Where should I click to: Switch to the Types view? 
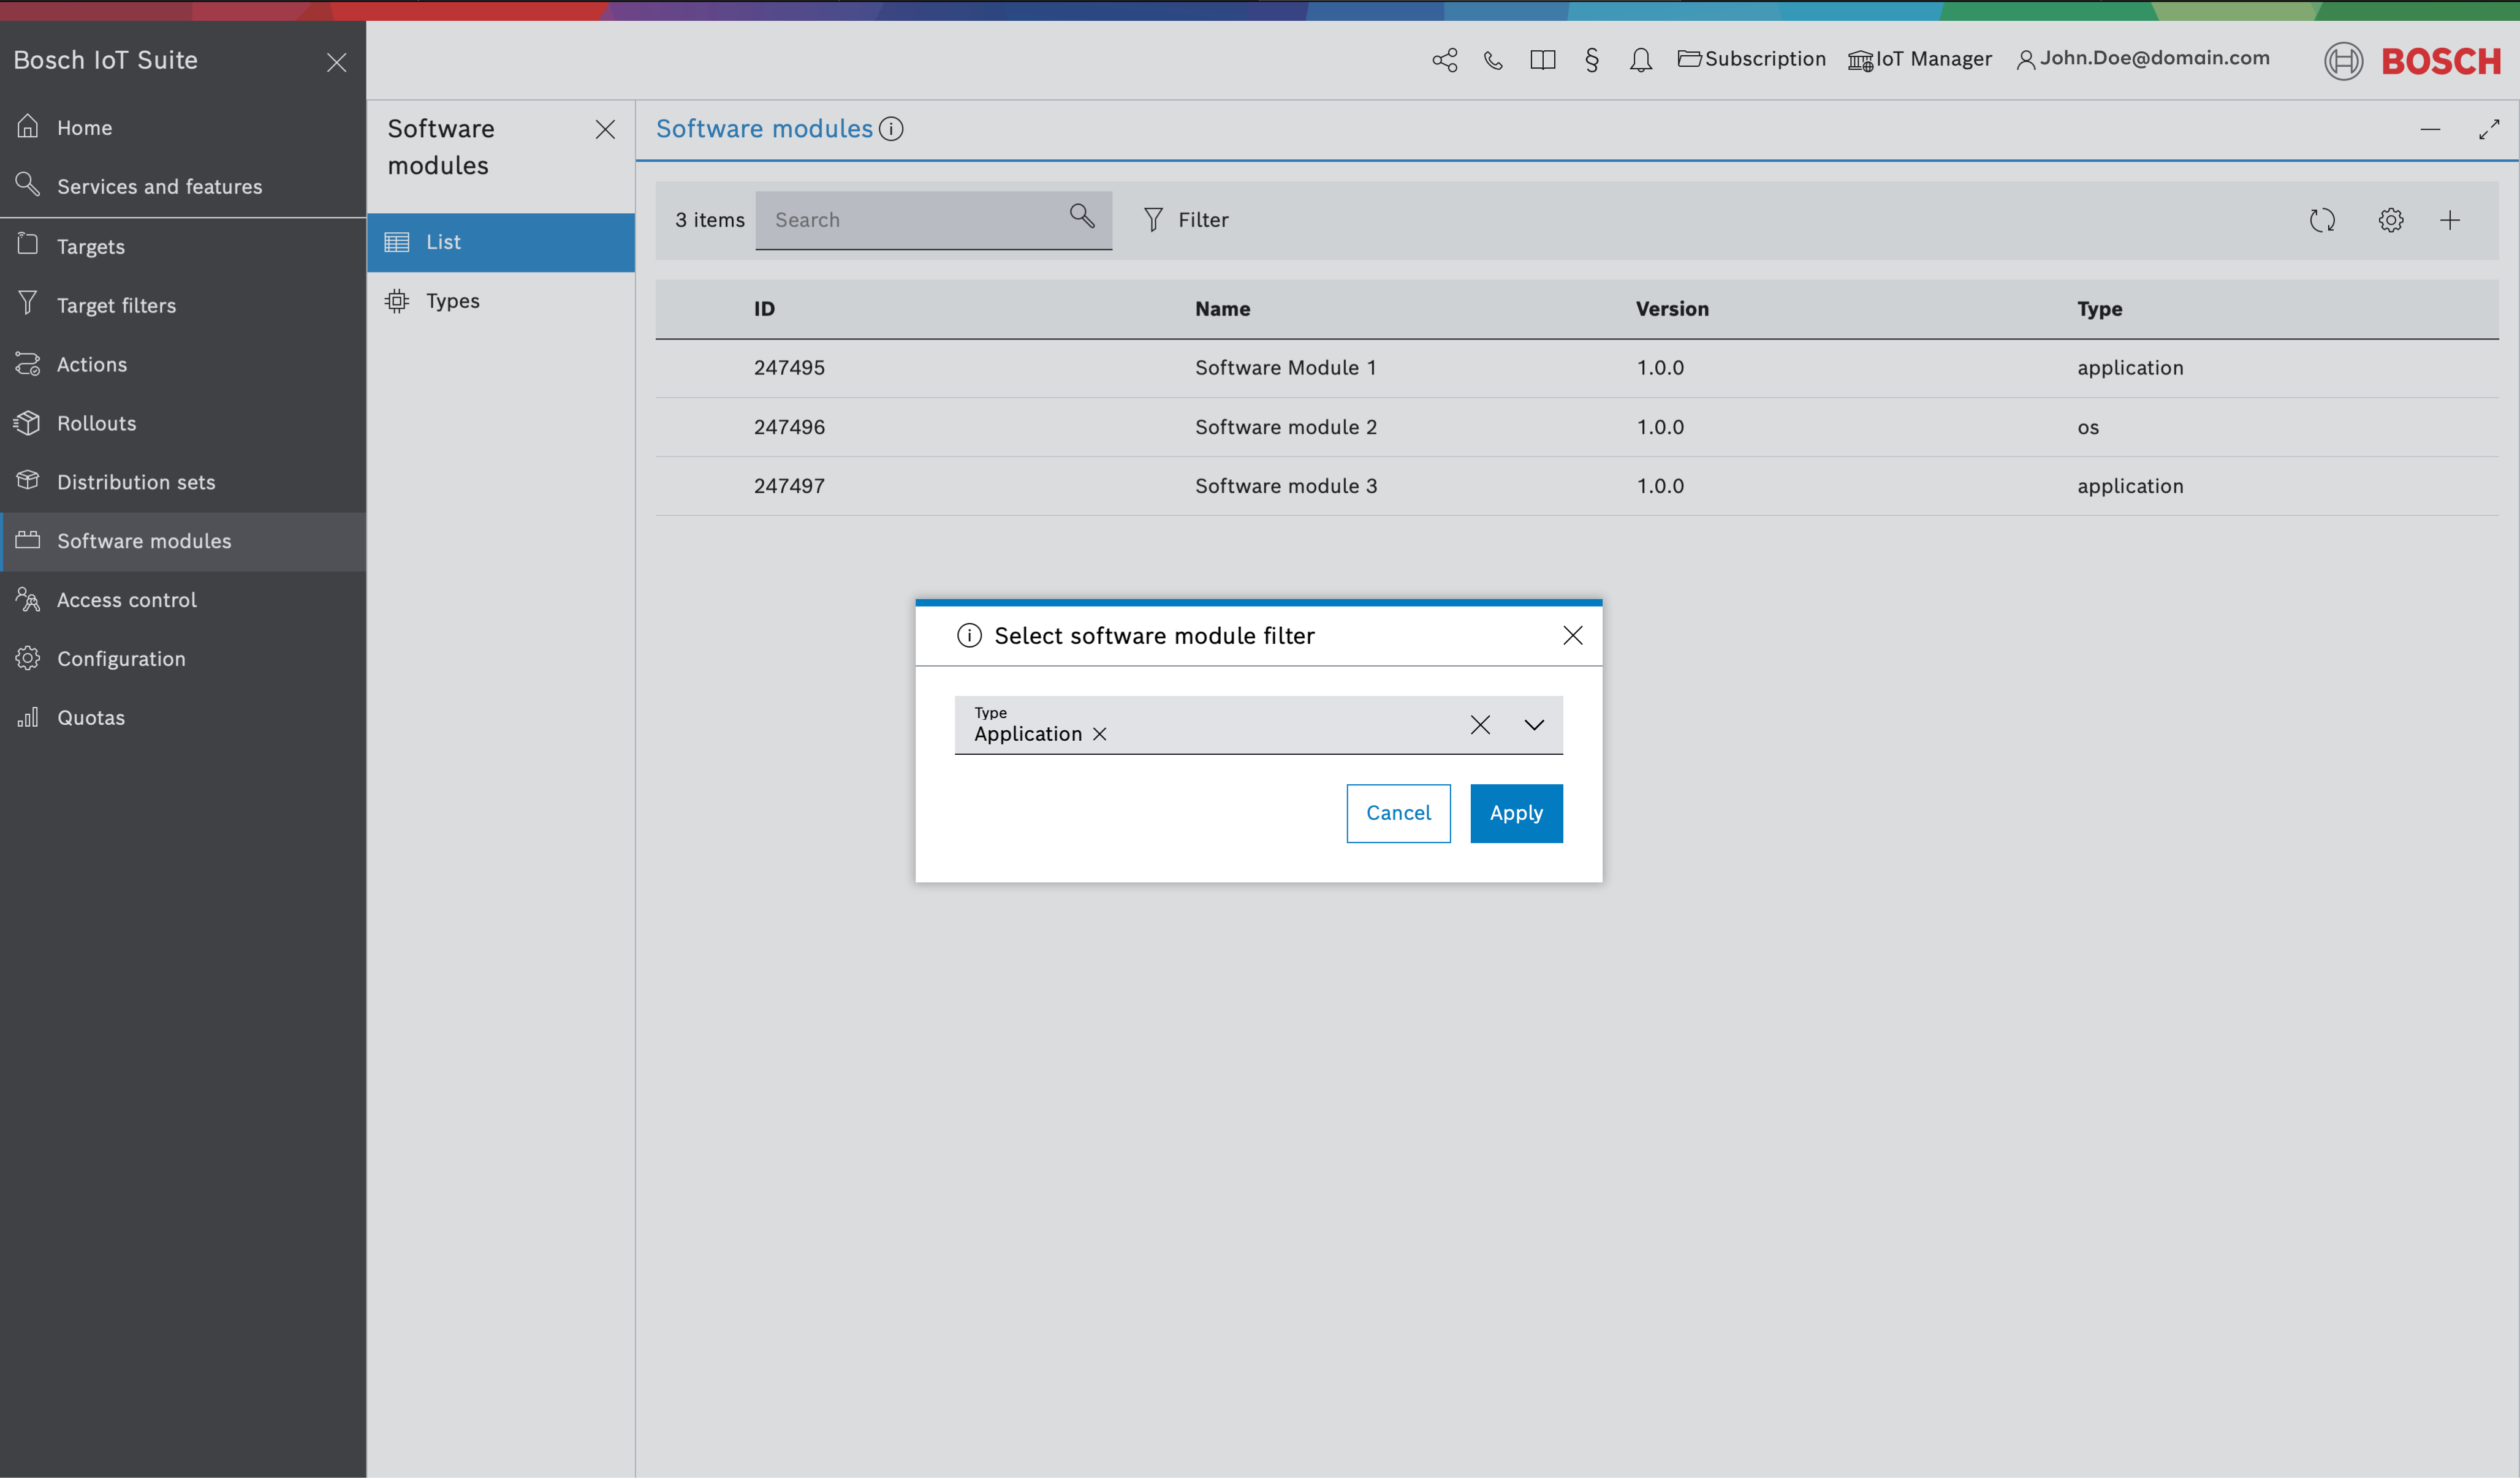(452, 301)
